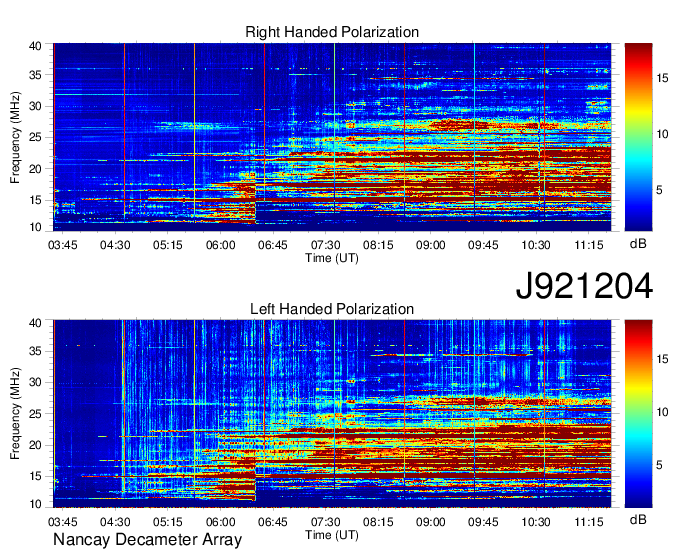Click Frequency (MHz) label of Right Handed panel
680x552 pixels.
[15, 137]
